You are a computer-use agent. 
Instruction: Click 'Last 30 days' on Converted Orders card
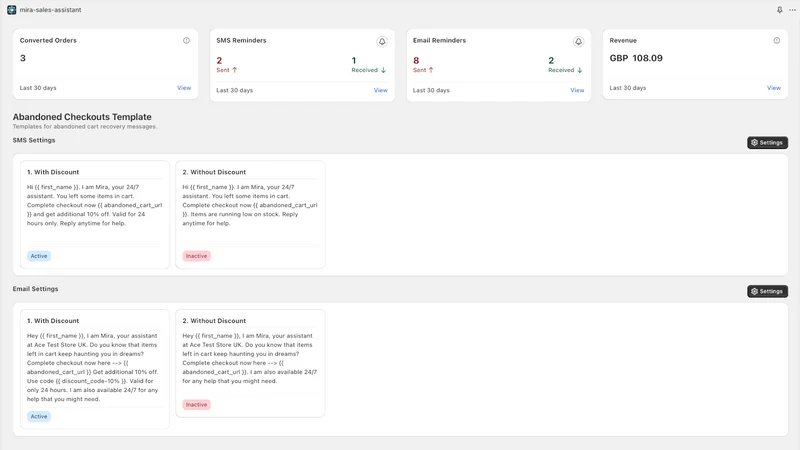coord(38,88)
